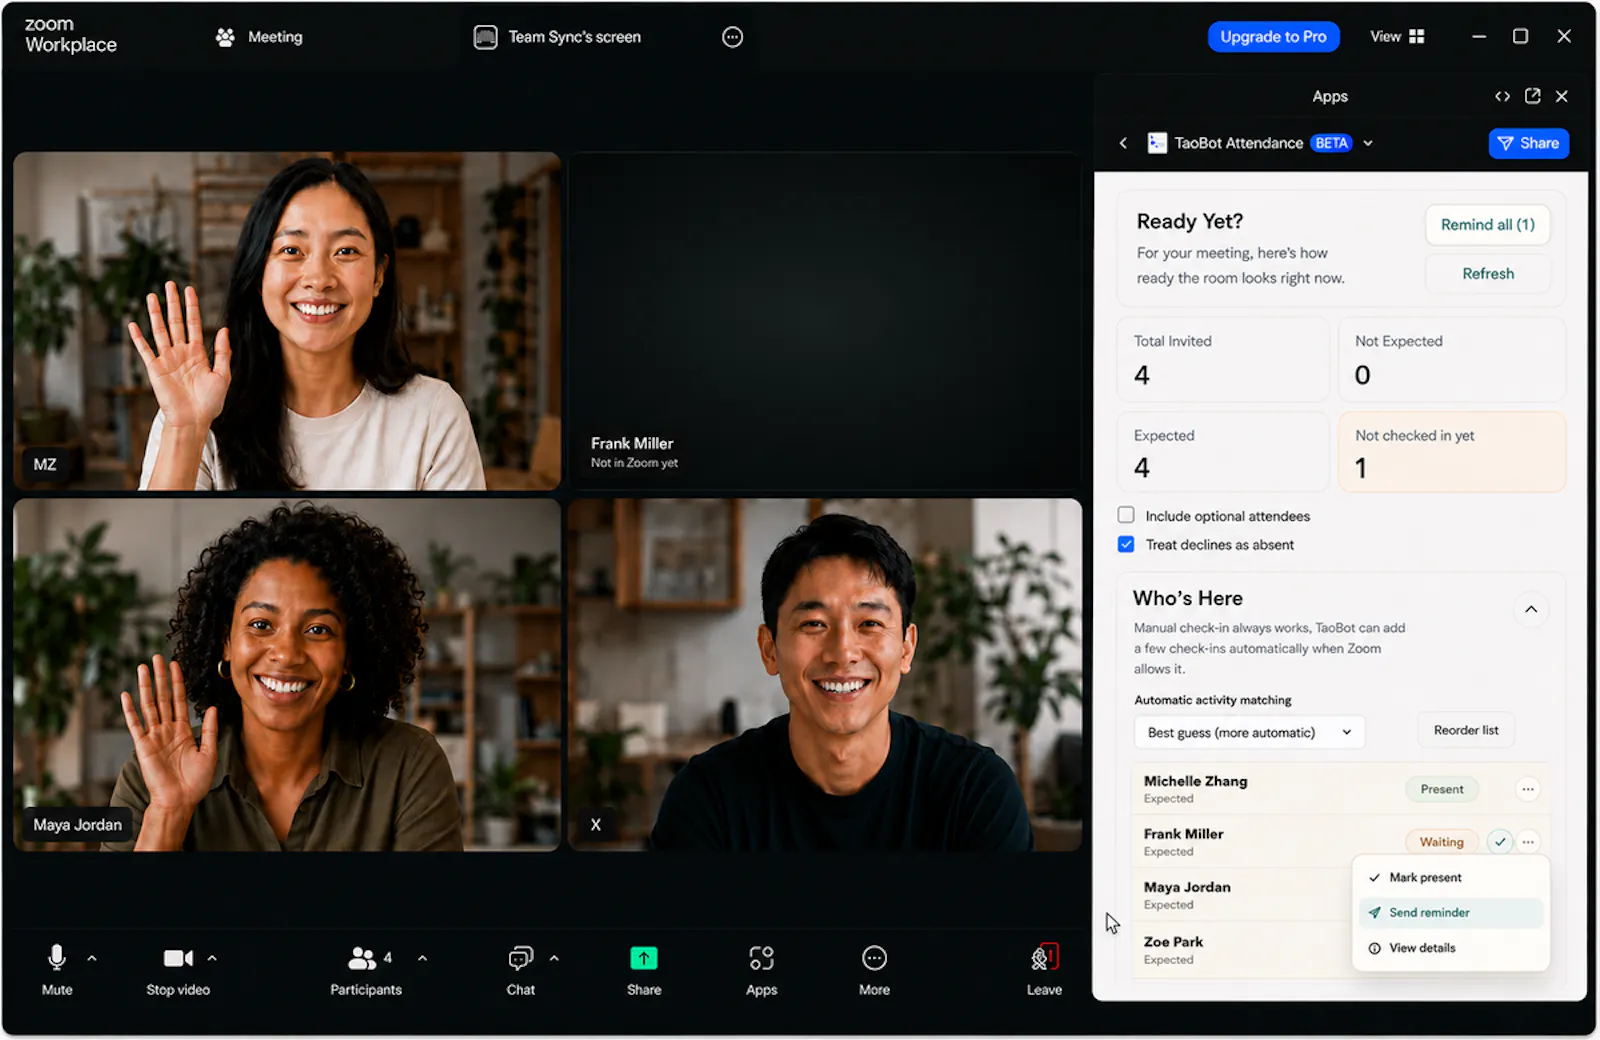1600x1040 pixels.
Task: Collapse the Who's Here section
Action: [x=1530, y=609]
